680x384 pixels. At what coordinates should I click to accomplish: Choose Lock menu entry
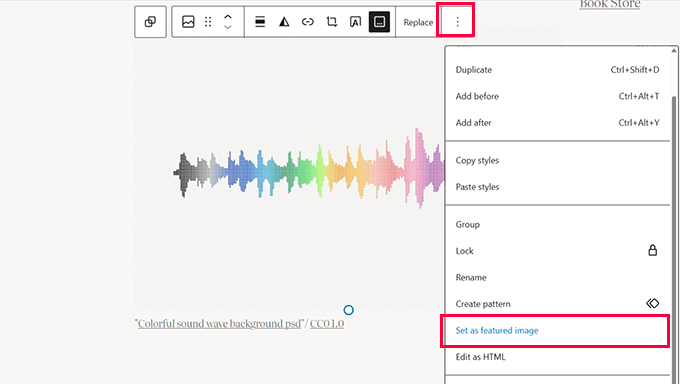(x=558, y=251)
